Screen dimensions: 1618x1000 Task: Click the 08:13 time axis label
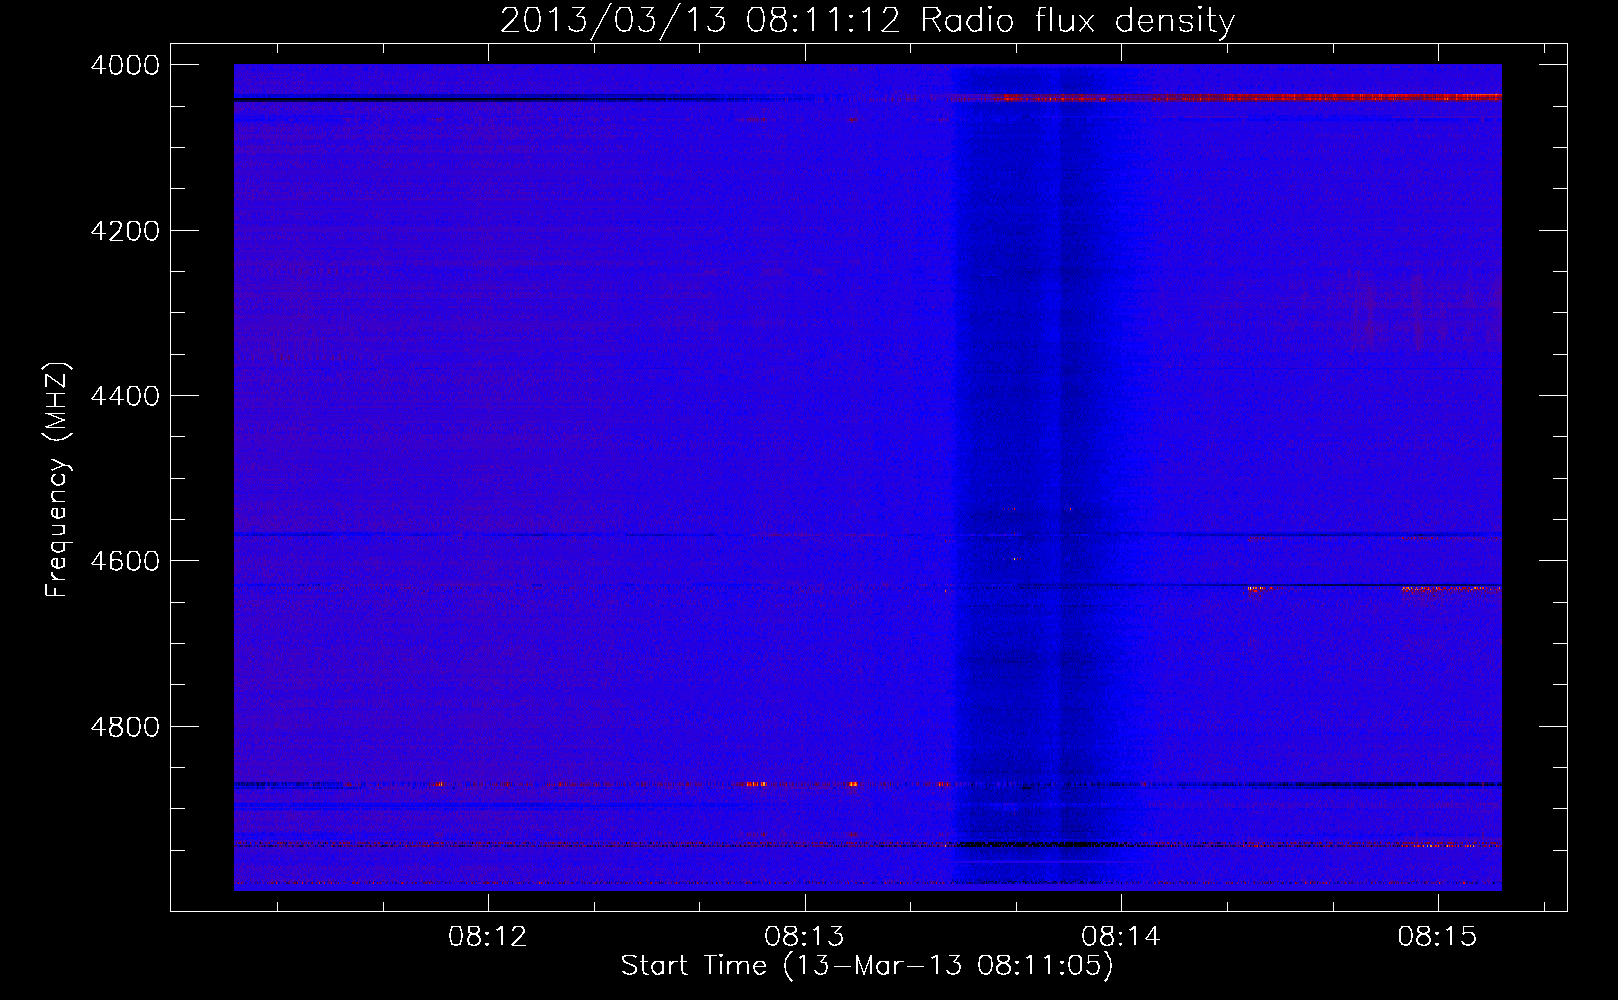[804, 937]
